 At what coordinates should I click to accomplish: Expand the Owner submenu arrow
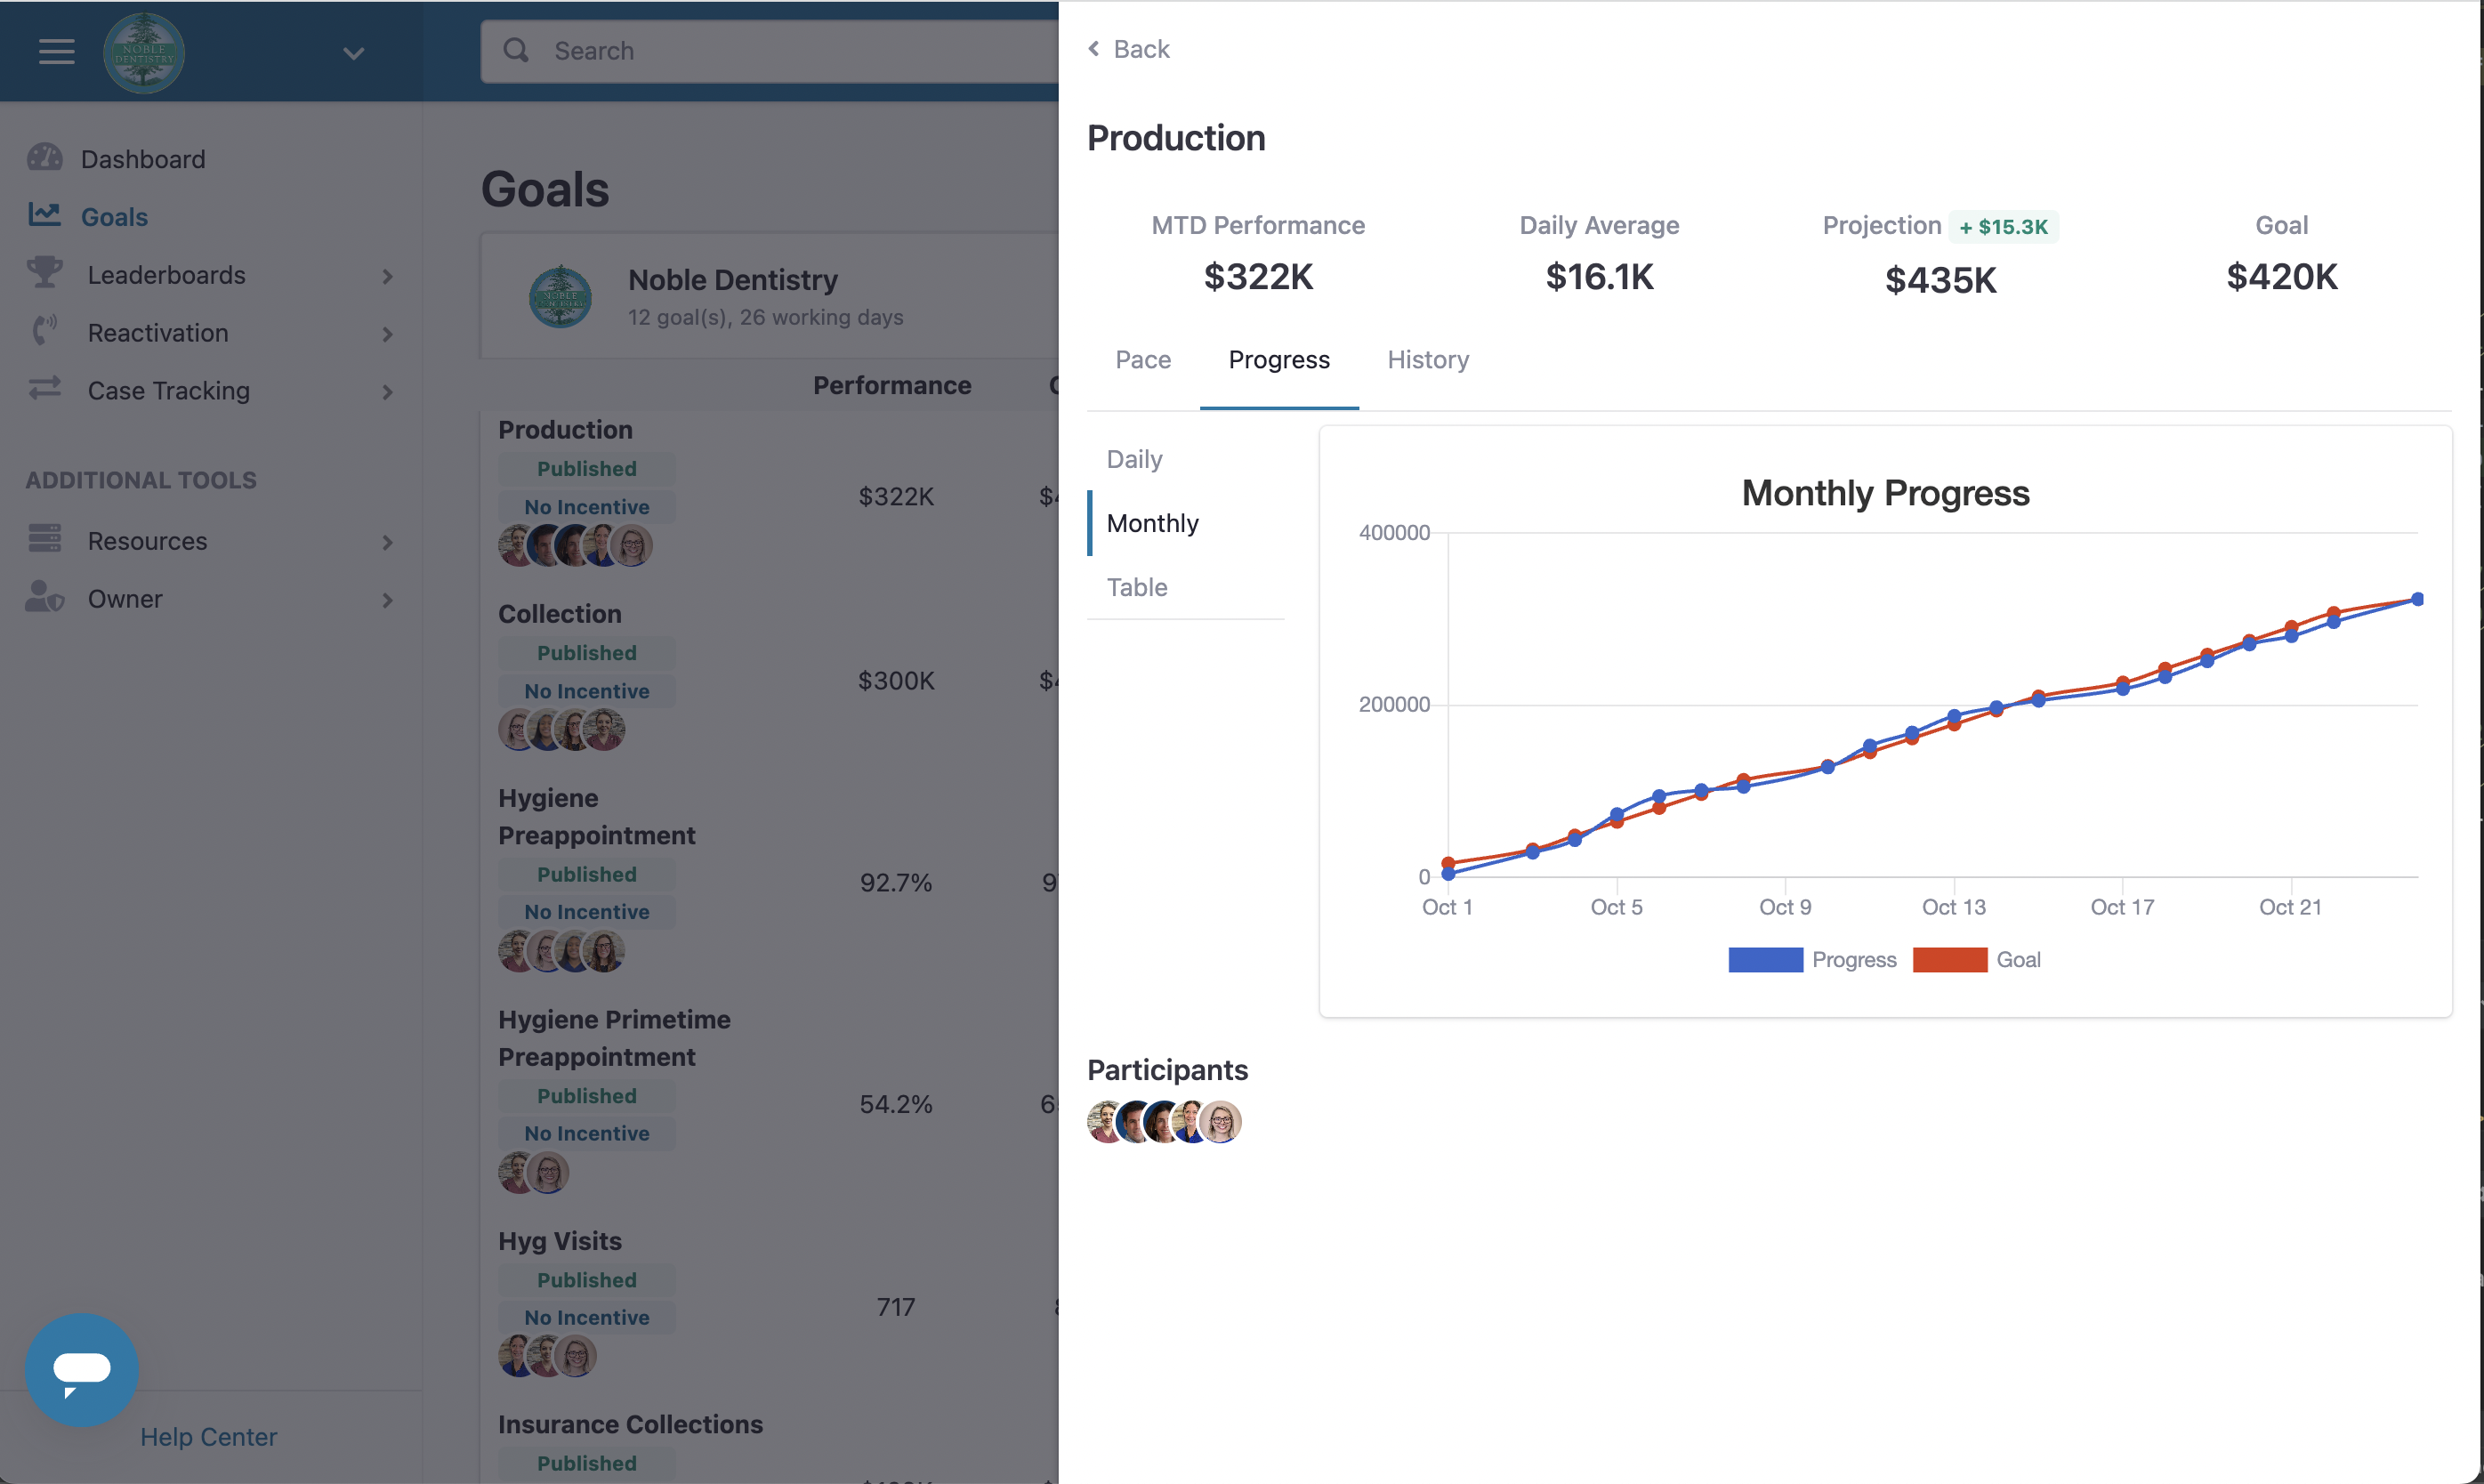(388, 600)
